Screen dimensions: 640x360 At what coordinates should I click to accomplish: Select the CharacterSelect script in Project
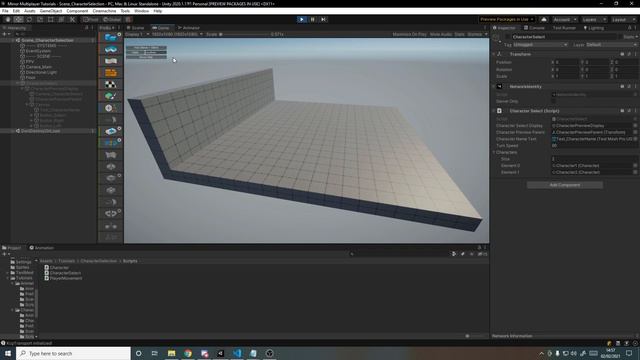pyautogui.click(x=62, y=273)
